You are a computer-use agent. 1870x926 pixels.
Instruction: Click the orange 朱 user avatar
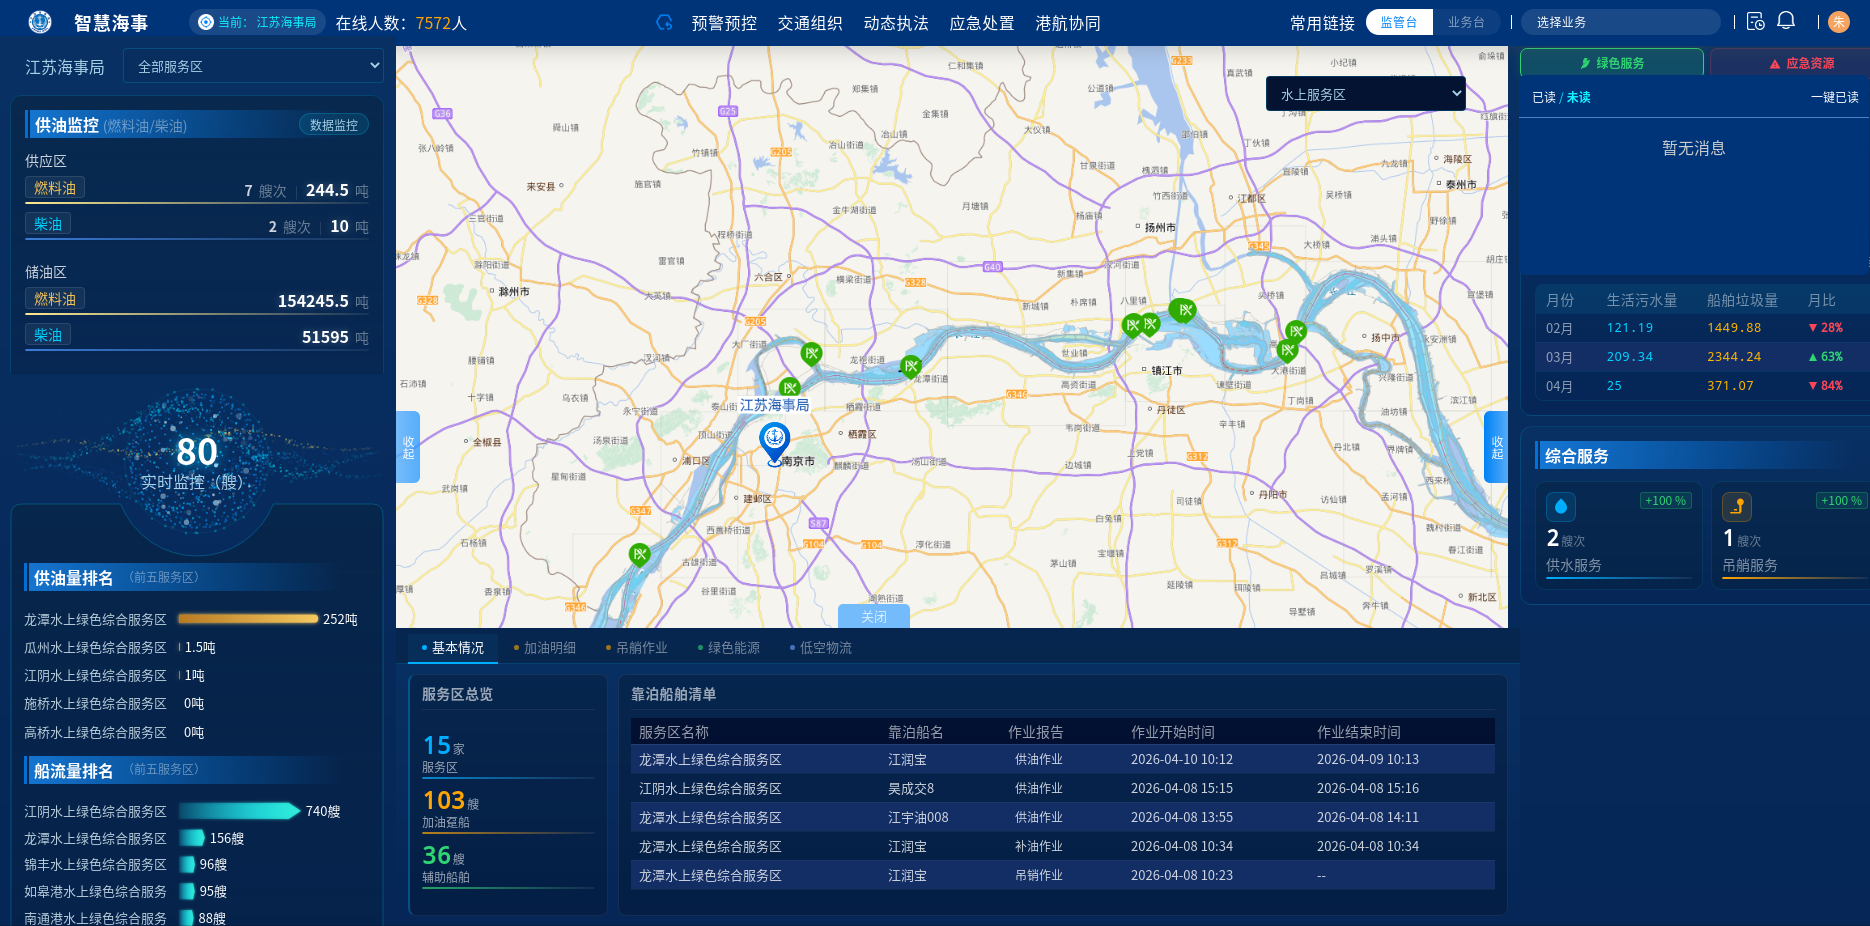pyautogui.click(x=1838, y=22)
